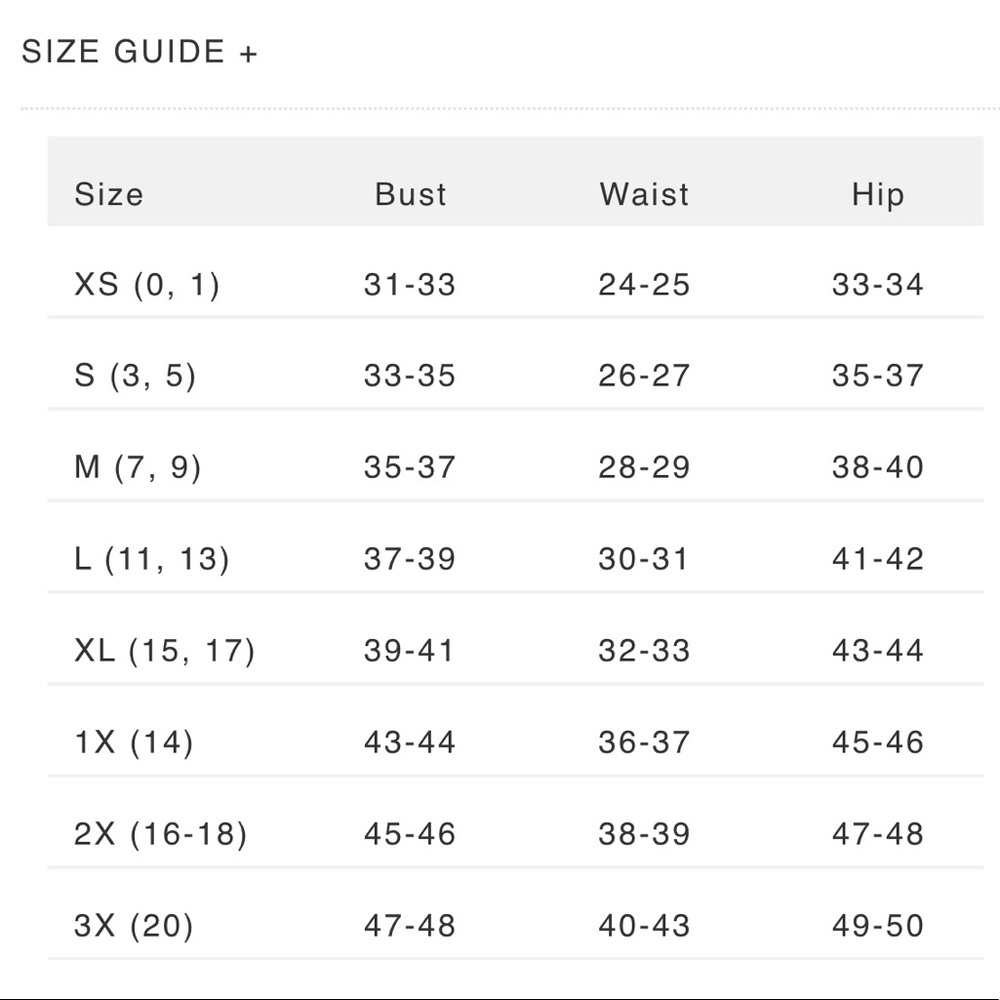Click the Size column header
Screen dimensions: 1000x1000
point(109,195)
